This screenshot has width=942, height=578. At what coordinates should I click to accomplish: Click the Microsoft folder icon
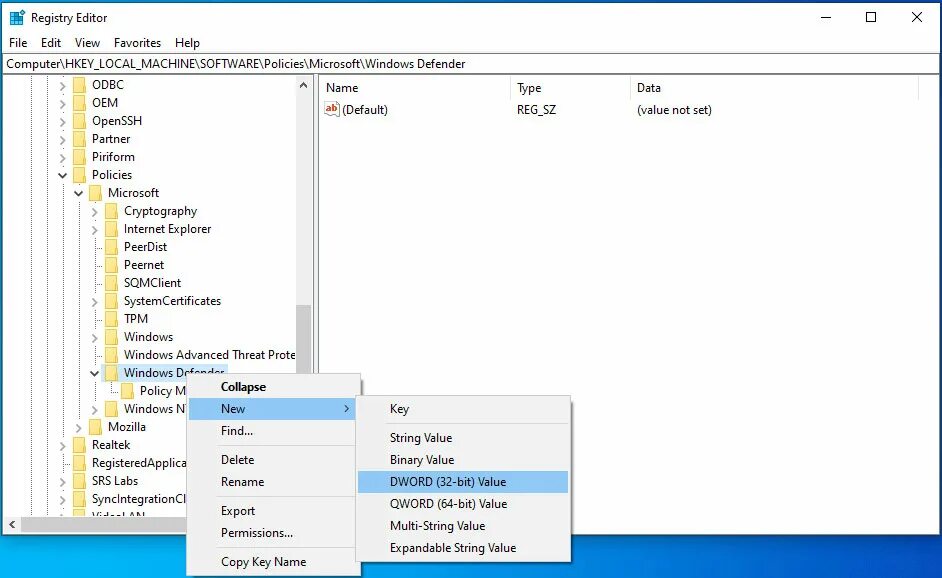(96, 193)
